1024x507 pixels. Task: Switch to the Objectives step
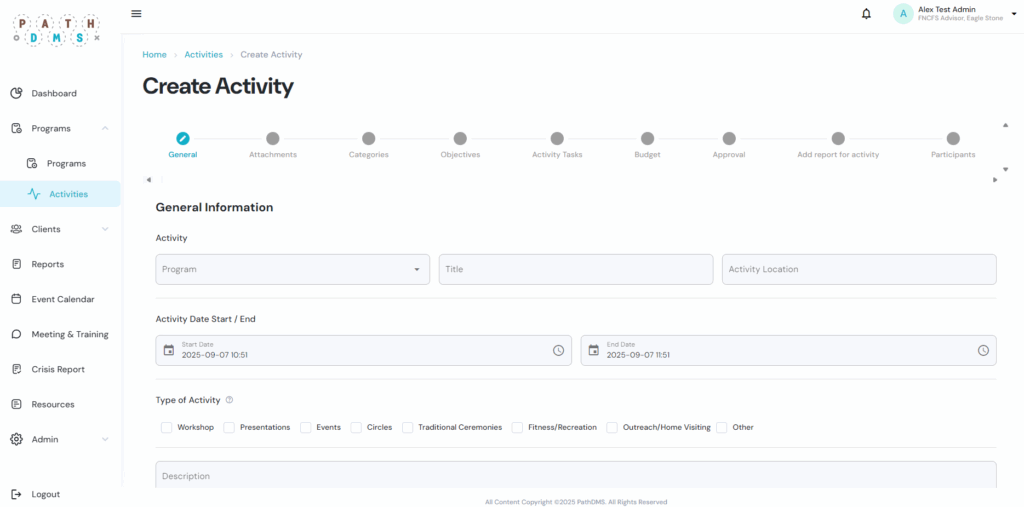[460, 139]
